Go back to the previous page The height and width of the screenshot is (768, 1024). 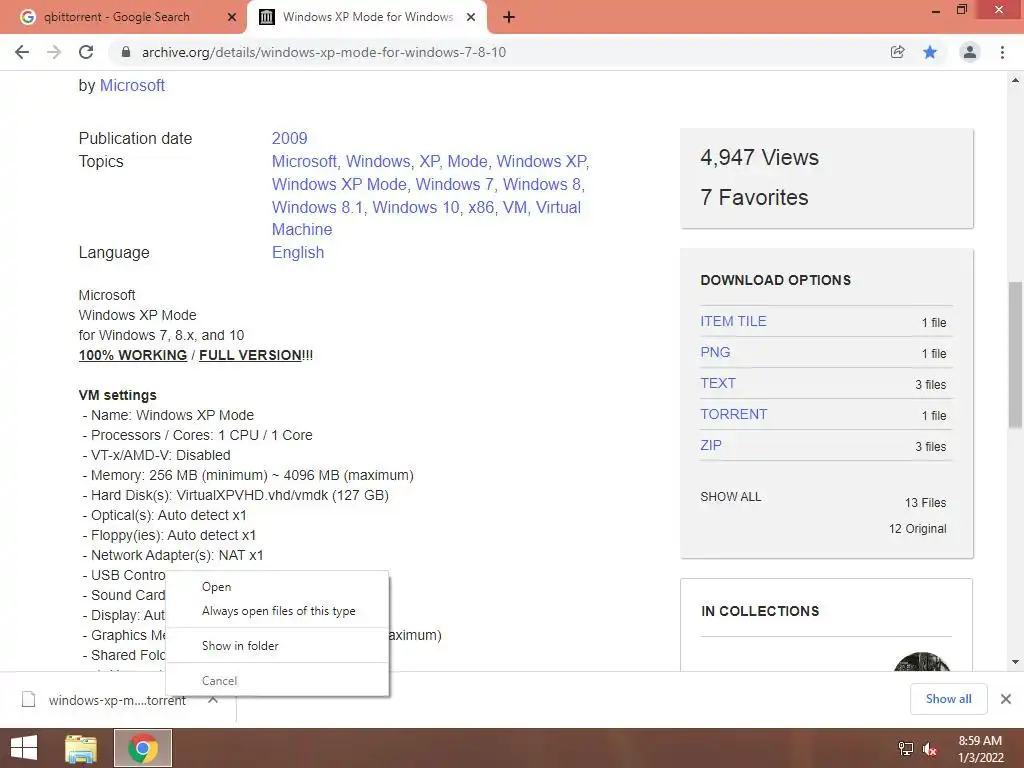click(x=22, y=52)
